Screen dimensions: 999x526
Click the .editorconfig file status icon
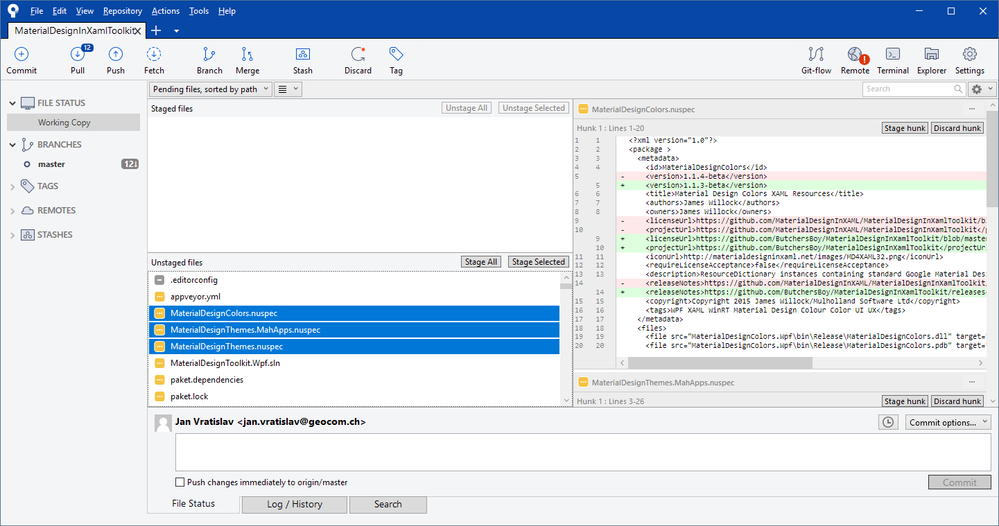point(160,280)
